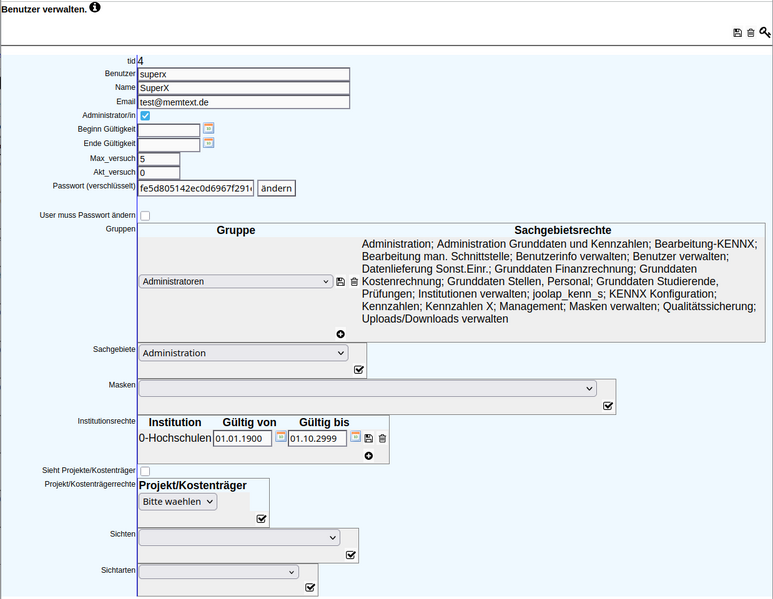Open the Sichtarten dropdown
This screenshot has width=773, height=599.
pos(218,572)
